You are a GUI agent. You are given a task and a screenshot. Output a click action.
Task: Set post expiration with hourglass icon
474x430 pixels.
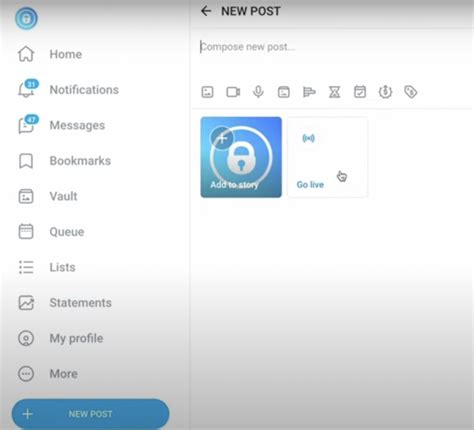[334, 92]
